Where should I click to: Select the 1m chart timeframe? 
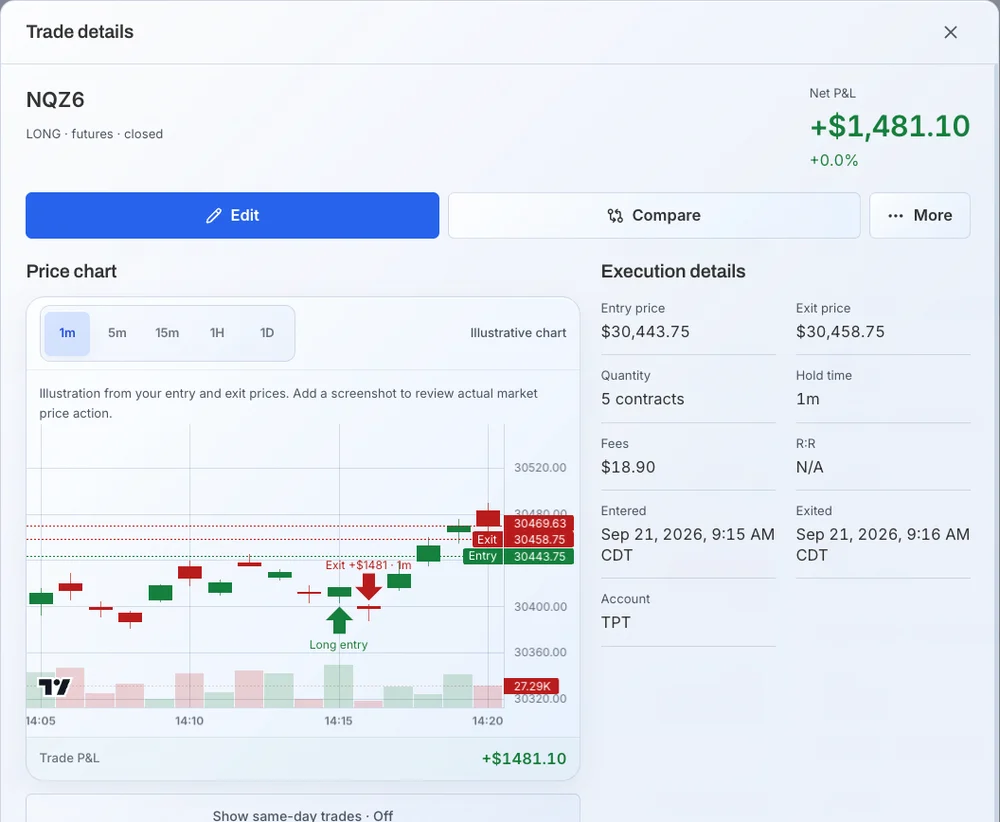tap(67, 333)
